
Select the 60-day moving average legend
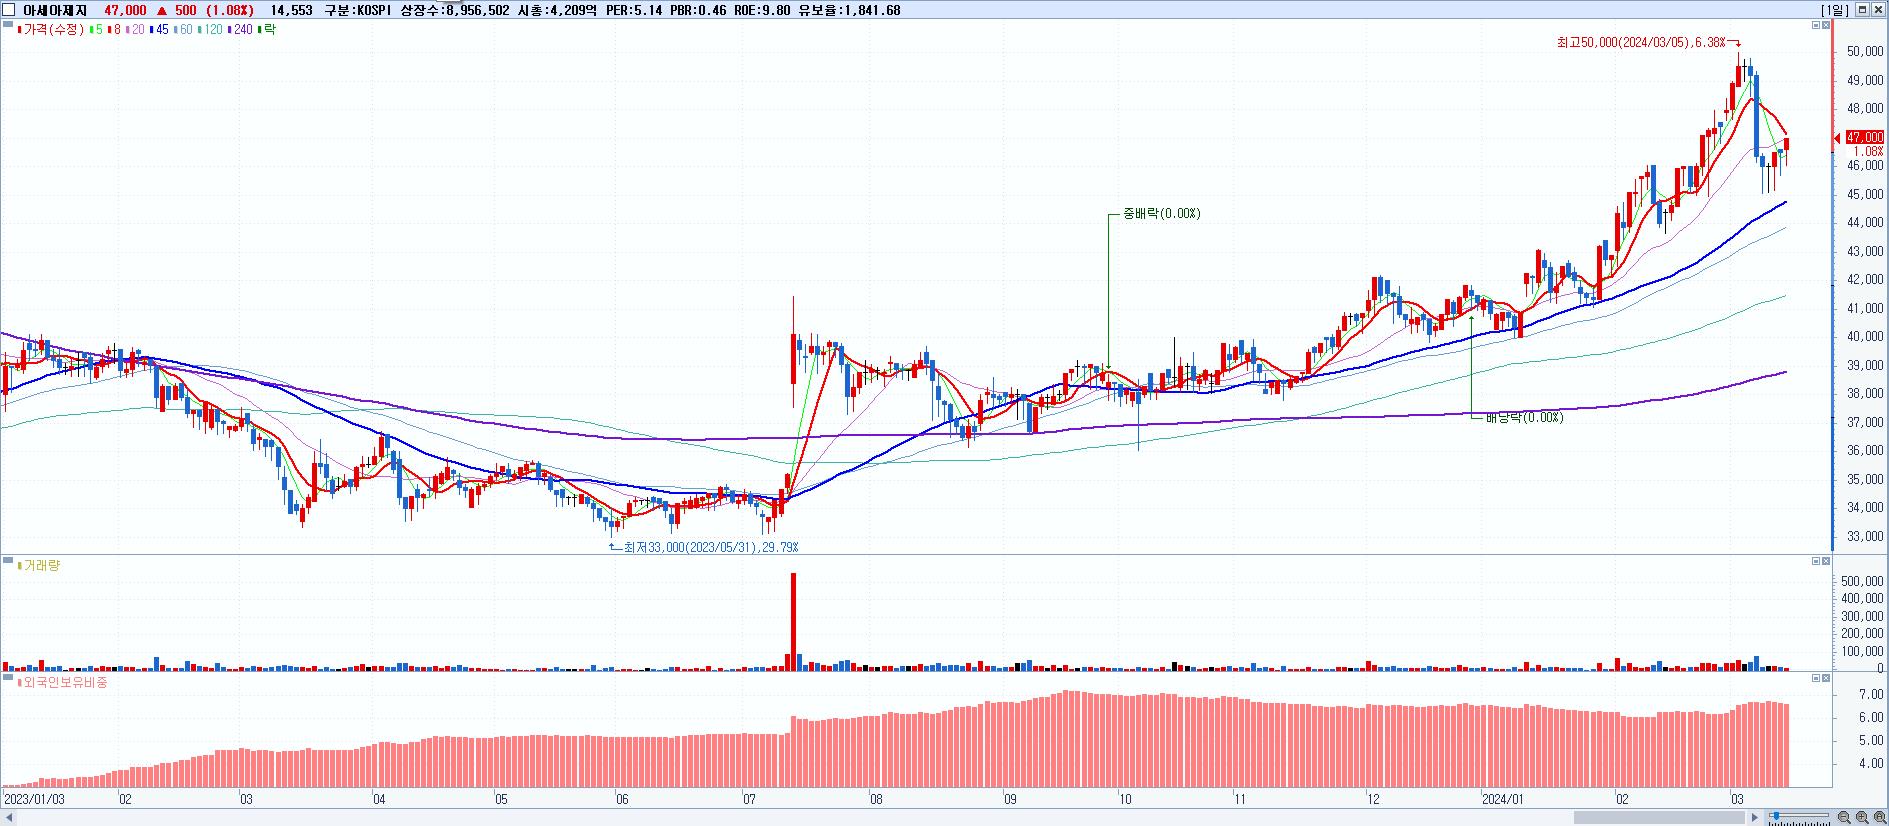click(184, 30)
